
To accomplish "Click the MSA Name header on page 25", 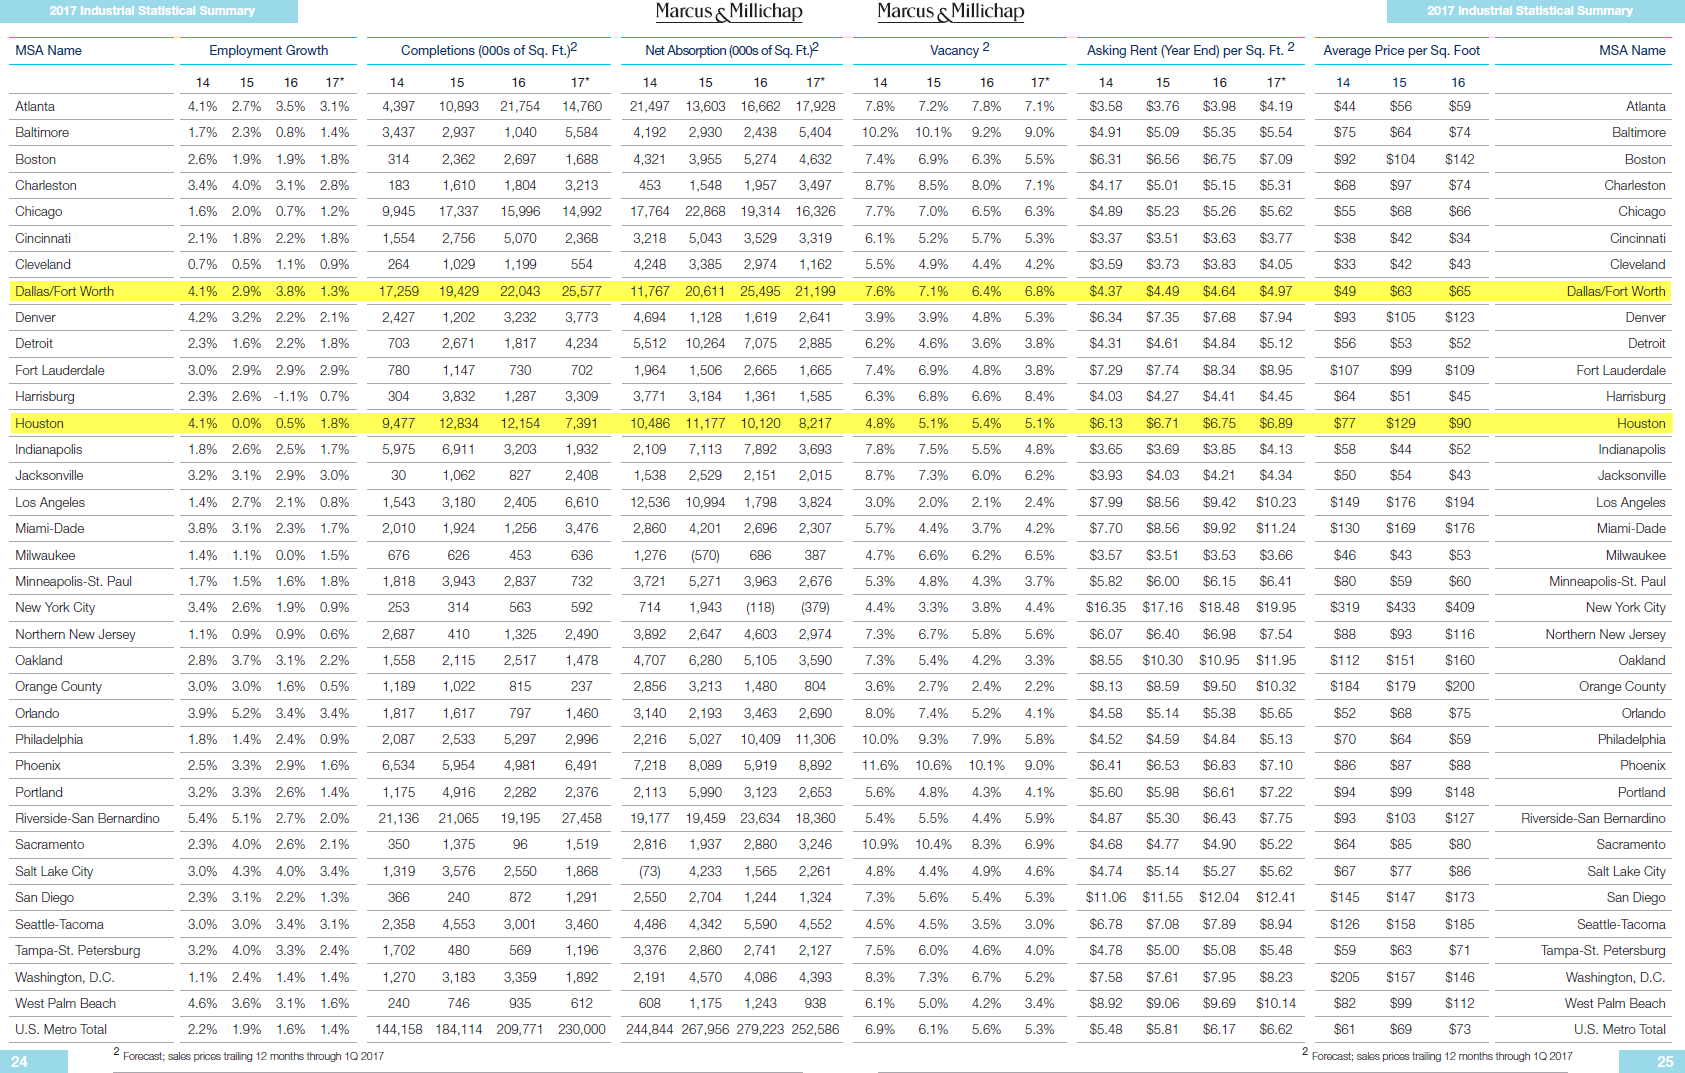I will click(x=1632, y=50).
